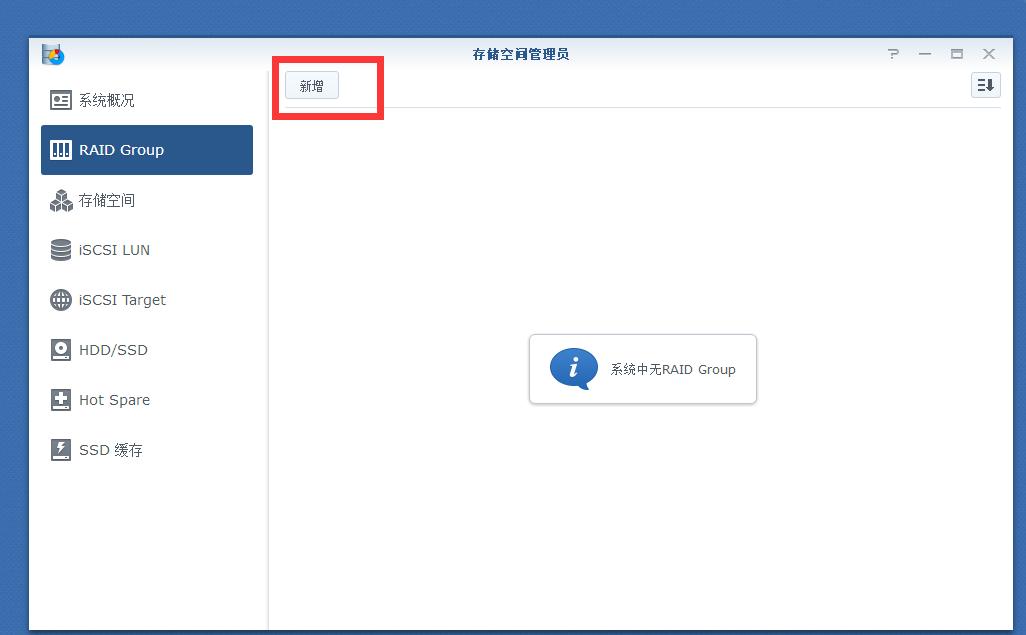View the HDD/SSD disk panel
This screenshot has height=635, width=1026.
point(105,350)
